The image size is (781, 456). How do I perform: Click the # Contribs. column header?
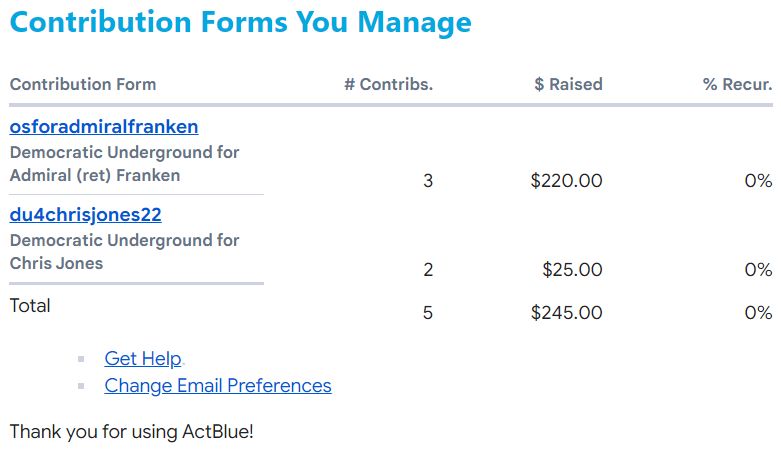pyautogui.click(x=388, y=84)
